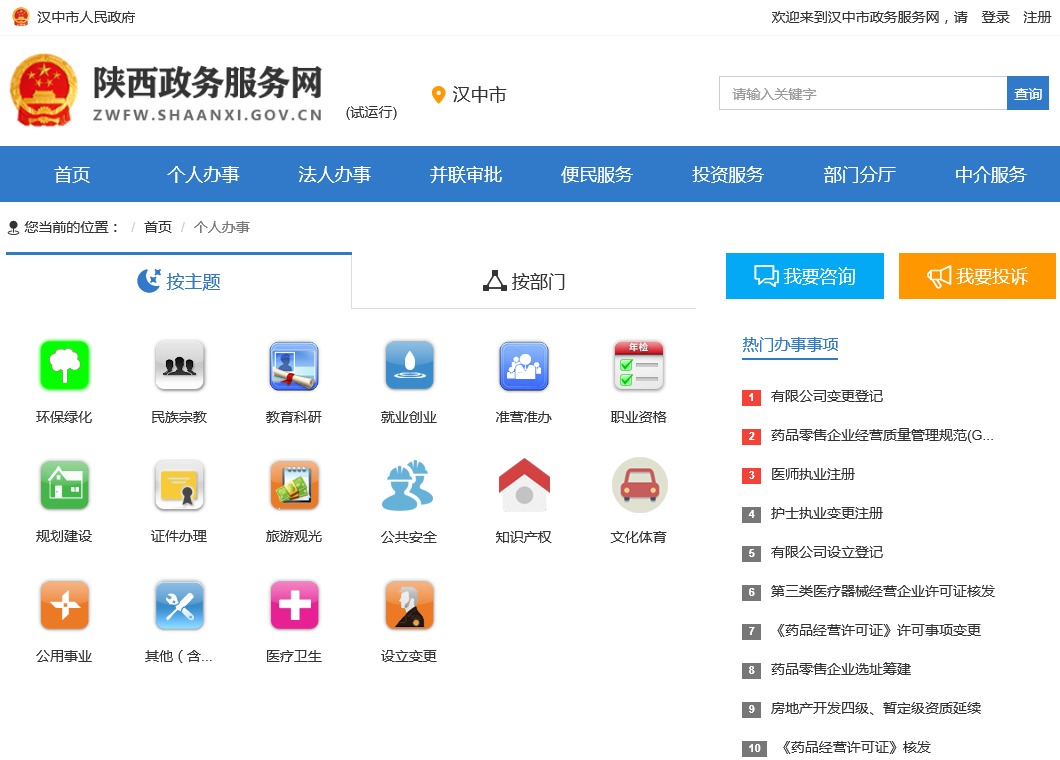
Task: Focus the 请输入关键字 search field
Action: pos(862,94)
